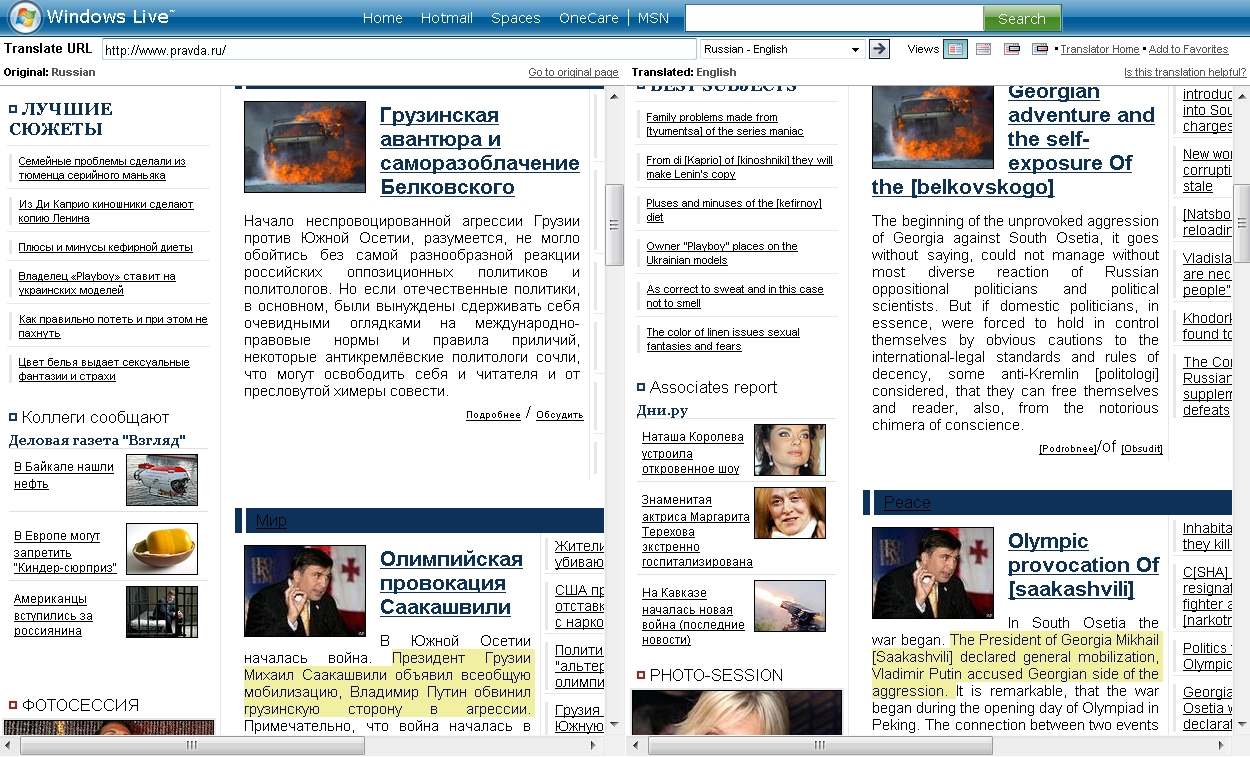This screenshot has width=1250, height=757.
Task: Click 'Is this translation helpful?' link
Action: [x=1184, y=72]
